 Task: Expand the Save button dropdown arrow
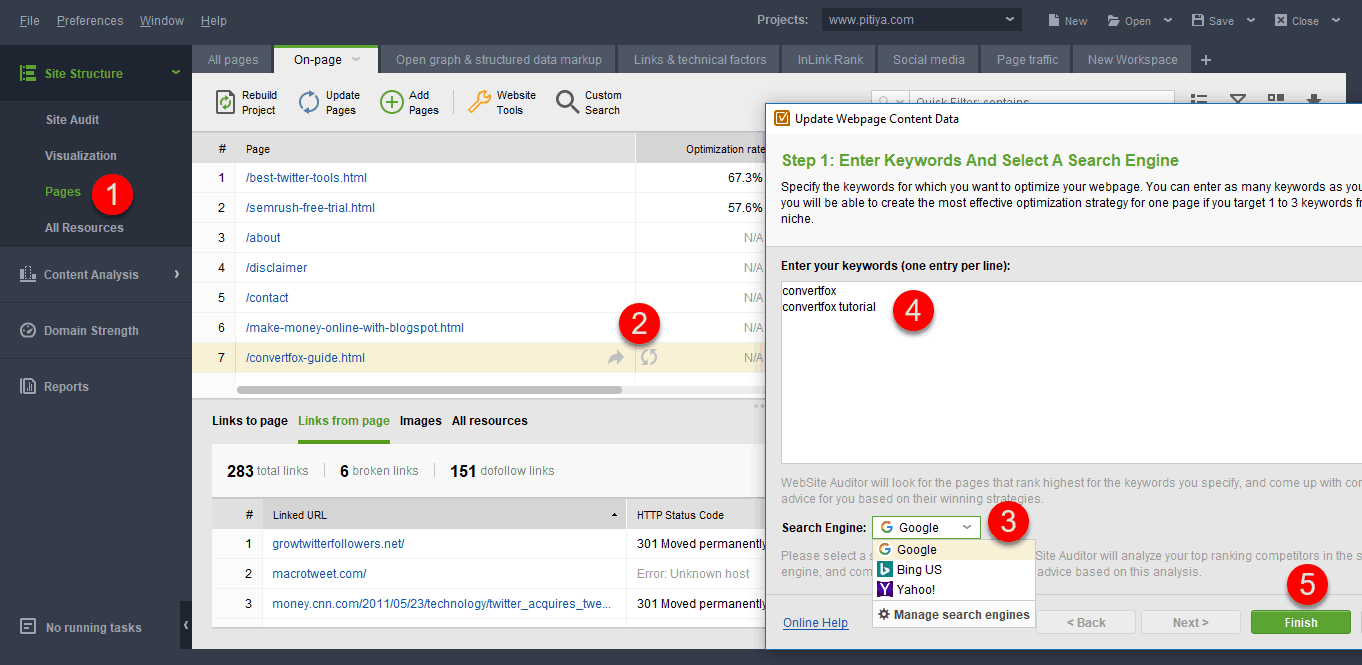tap(1250, 20)
